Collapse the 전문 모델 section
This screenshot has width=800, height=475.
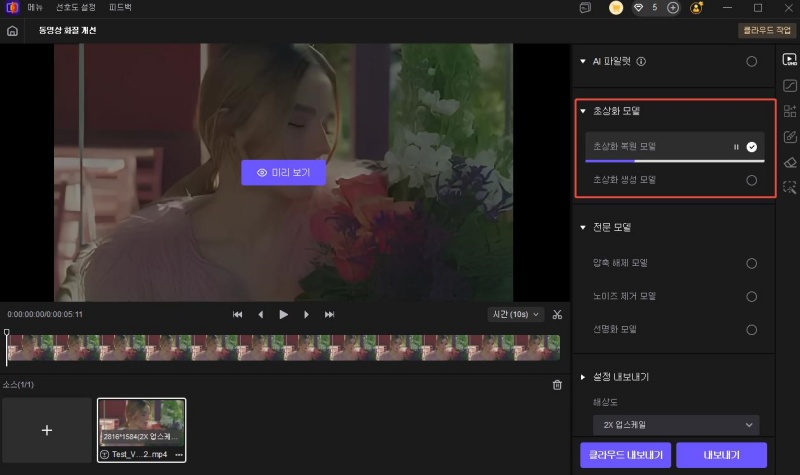pyautogui.click(x=583, y=228)
